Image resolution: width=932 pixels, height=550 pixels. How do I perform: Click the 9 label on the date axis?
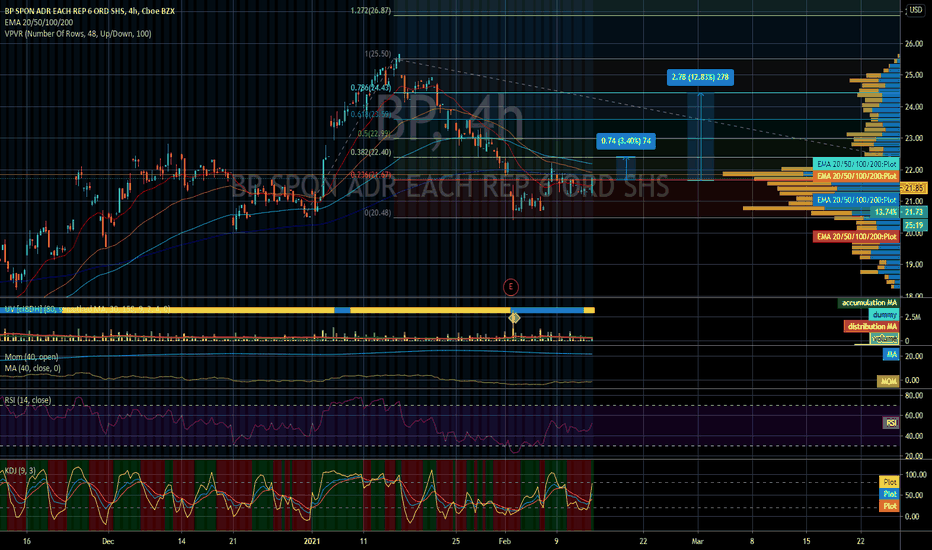(x=556, y=541)
